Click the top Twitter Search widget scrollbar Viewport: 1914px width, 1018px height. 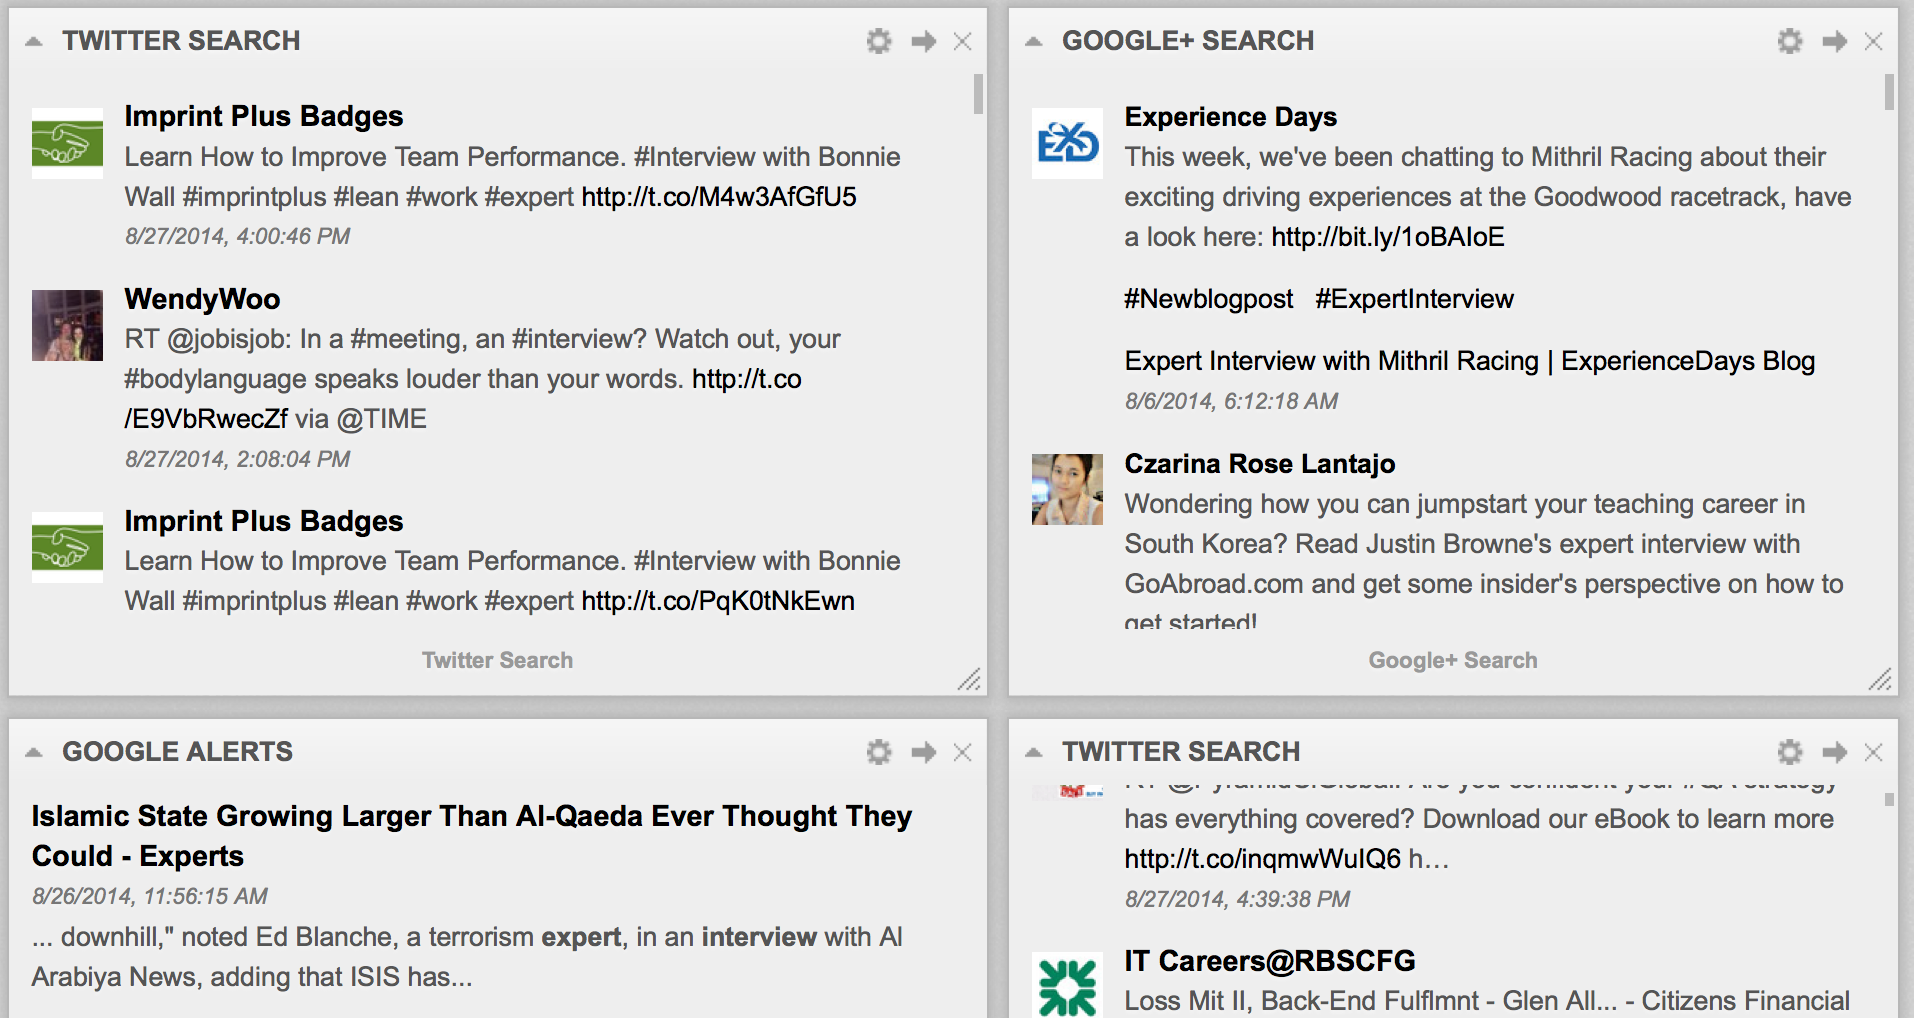click(978, 94)
